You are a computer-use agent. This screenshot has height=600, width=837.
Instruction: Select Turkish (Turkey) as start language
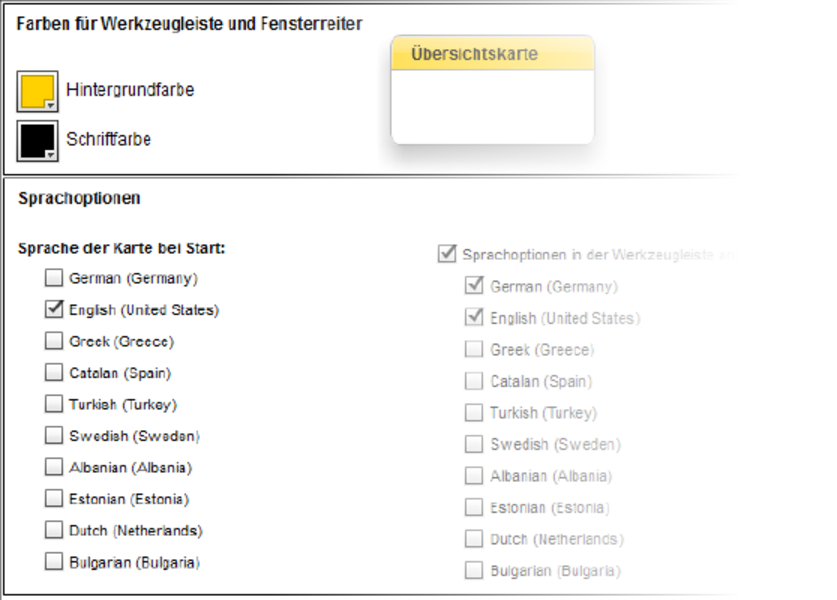[54, 404]
